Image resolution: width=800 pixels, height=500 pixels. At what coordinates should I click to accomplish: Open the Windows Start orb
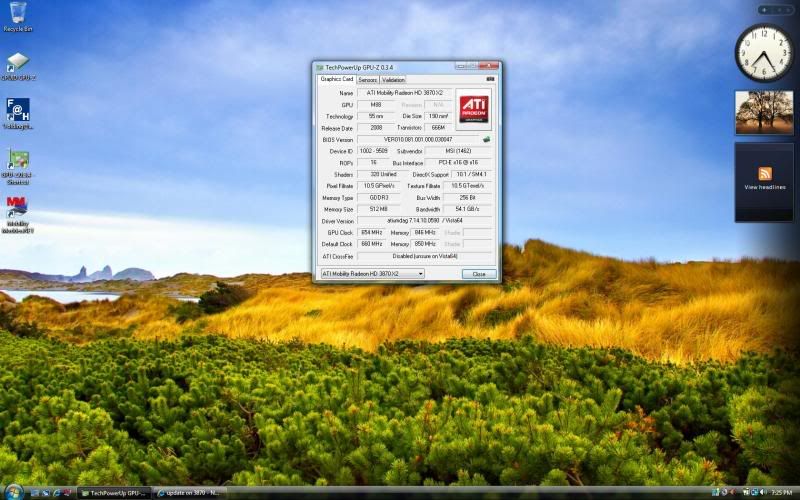point(14,492)
